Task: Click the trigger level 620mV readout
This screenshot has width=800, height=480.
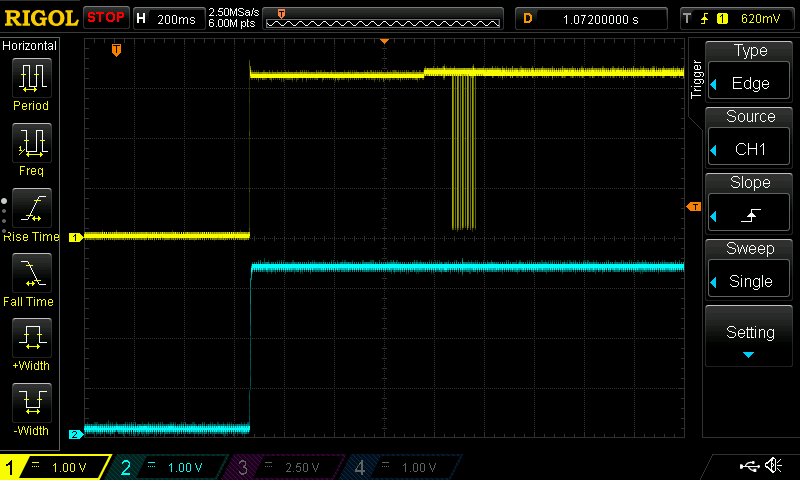Action: tap(760, 19)
